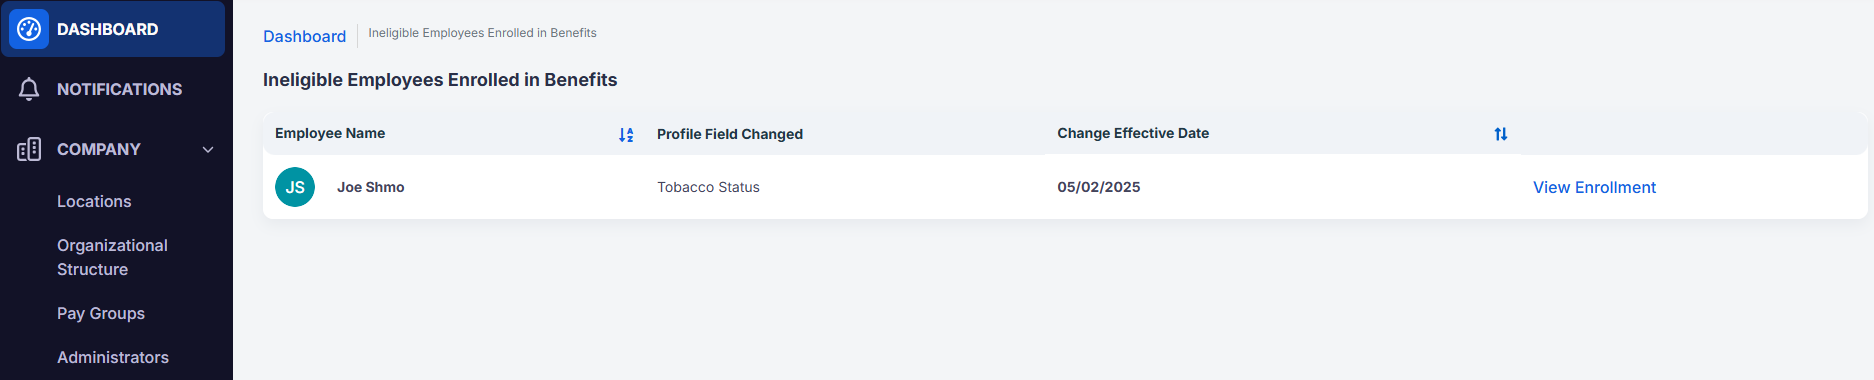Collapse the Company menu chevron
The width and height of the screenshot is (1874, 380).
coord(208,150)
